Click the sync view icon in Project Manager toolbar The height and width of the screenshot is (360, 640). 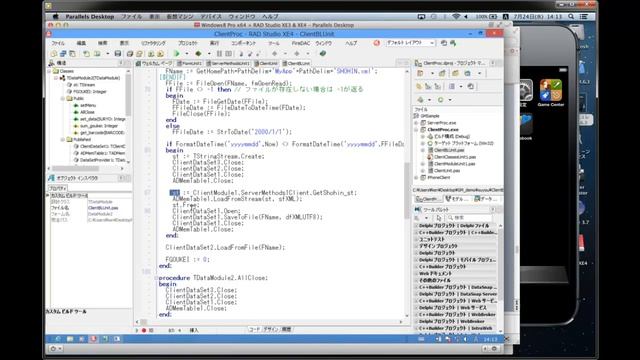pyautogui.click(x=471, y=87)
